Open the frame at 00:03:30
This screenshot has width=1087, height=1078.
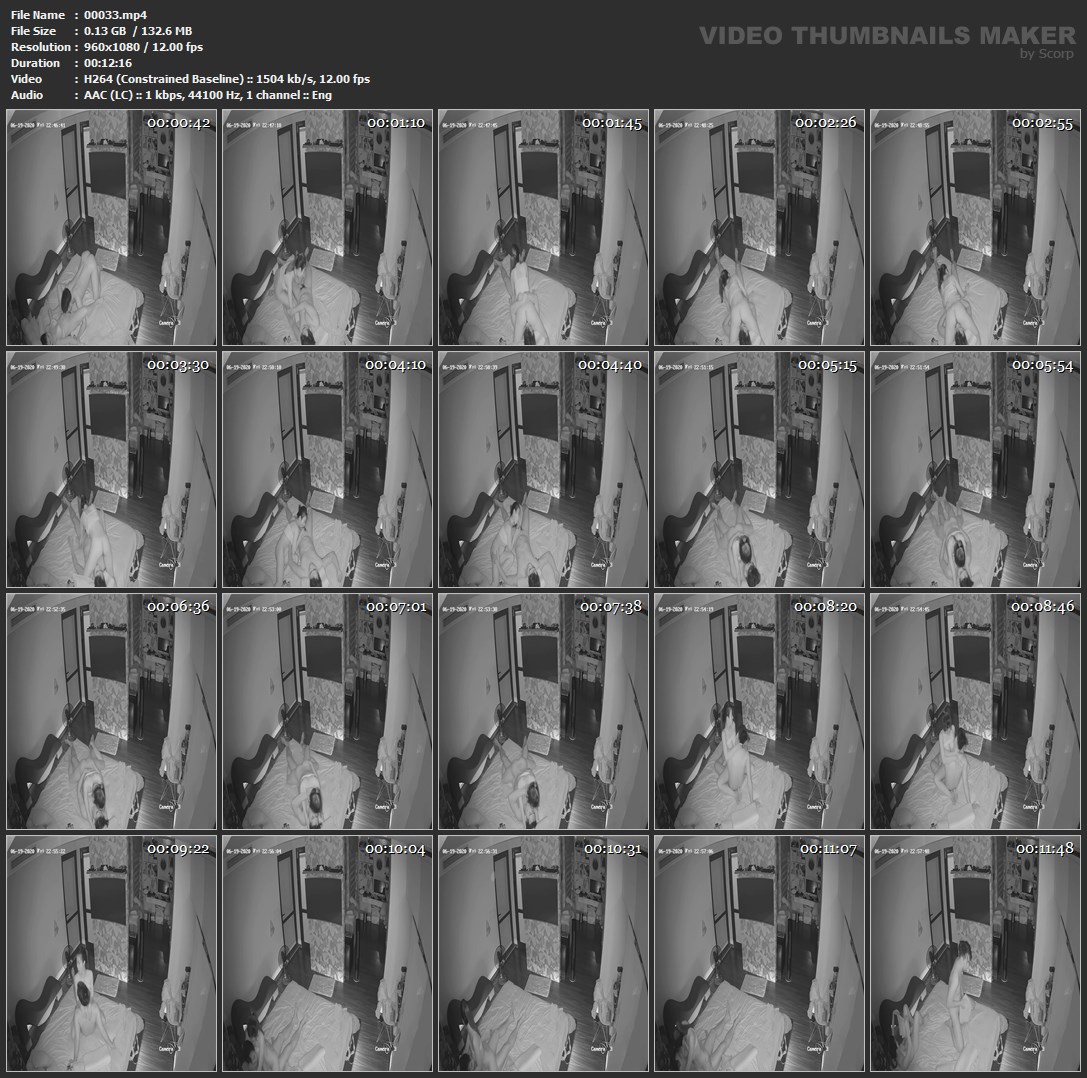tap(111, 469)
